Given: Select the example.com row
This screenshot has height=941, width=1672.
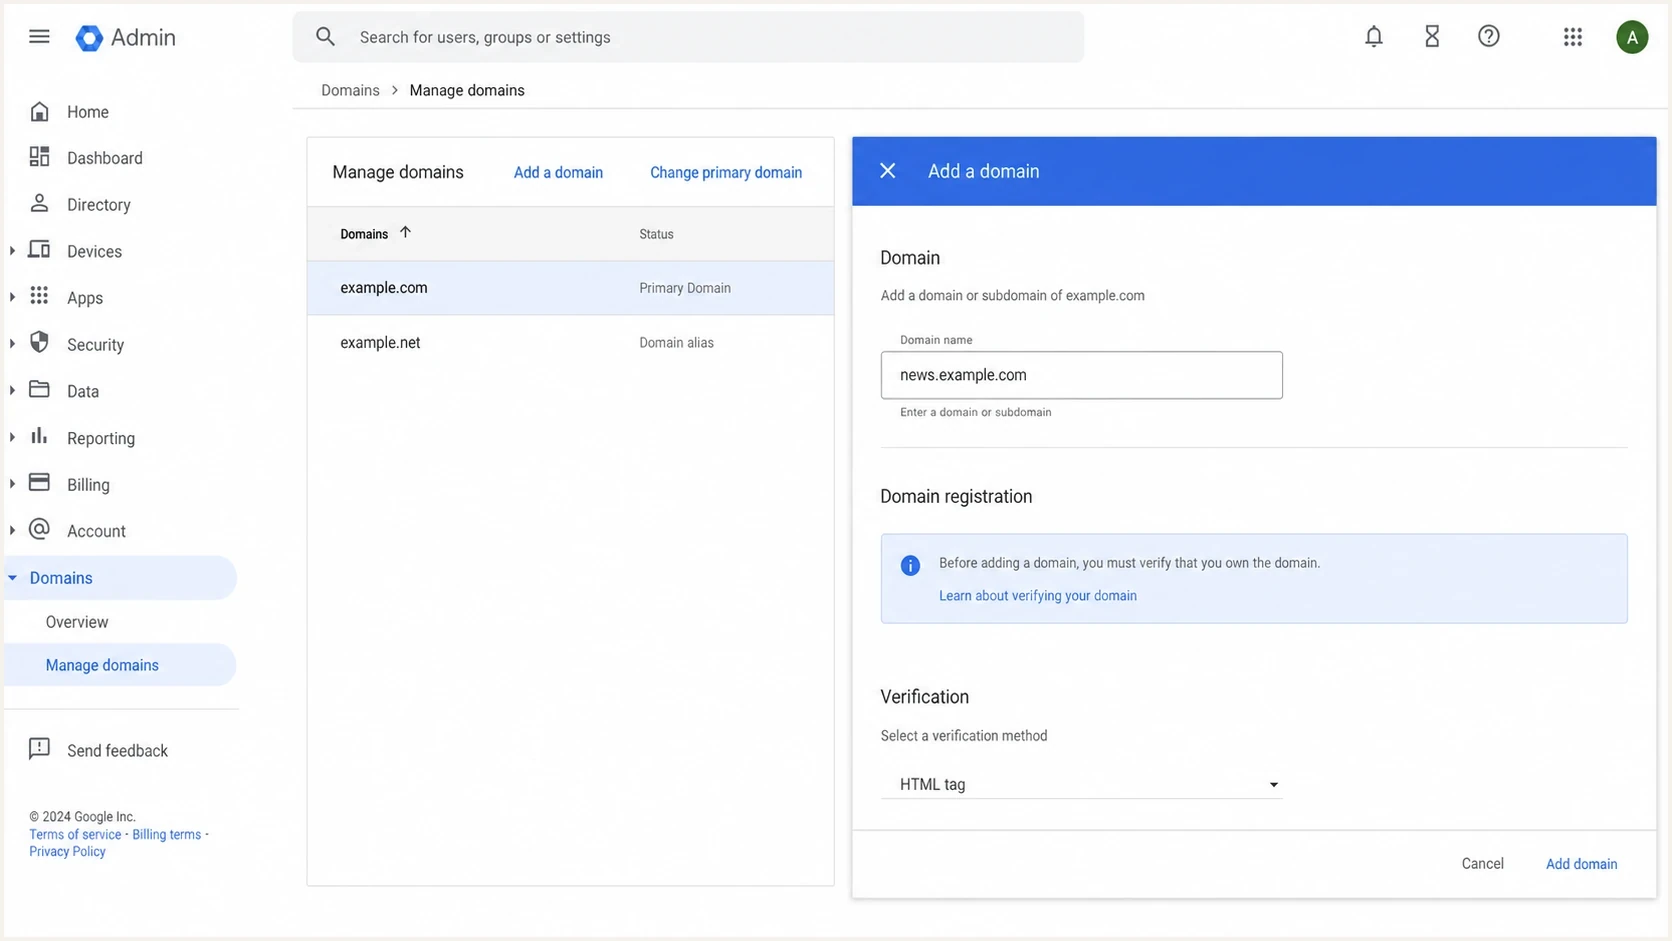Looking at the screenshot, I should pyautogui.click(x=570, y=288).
